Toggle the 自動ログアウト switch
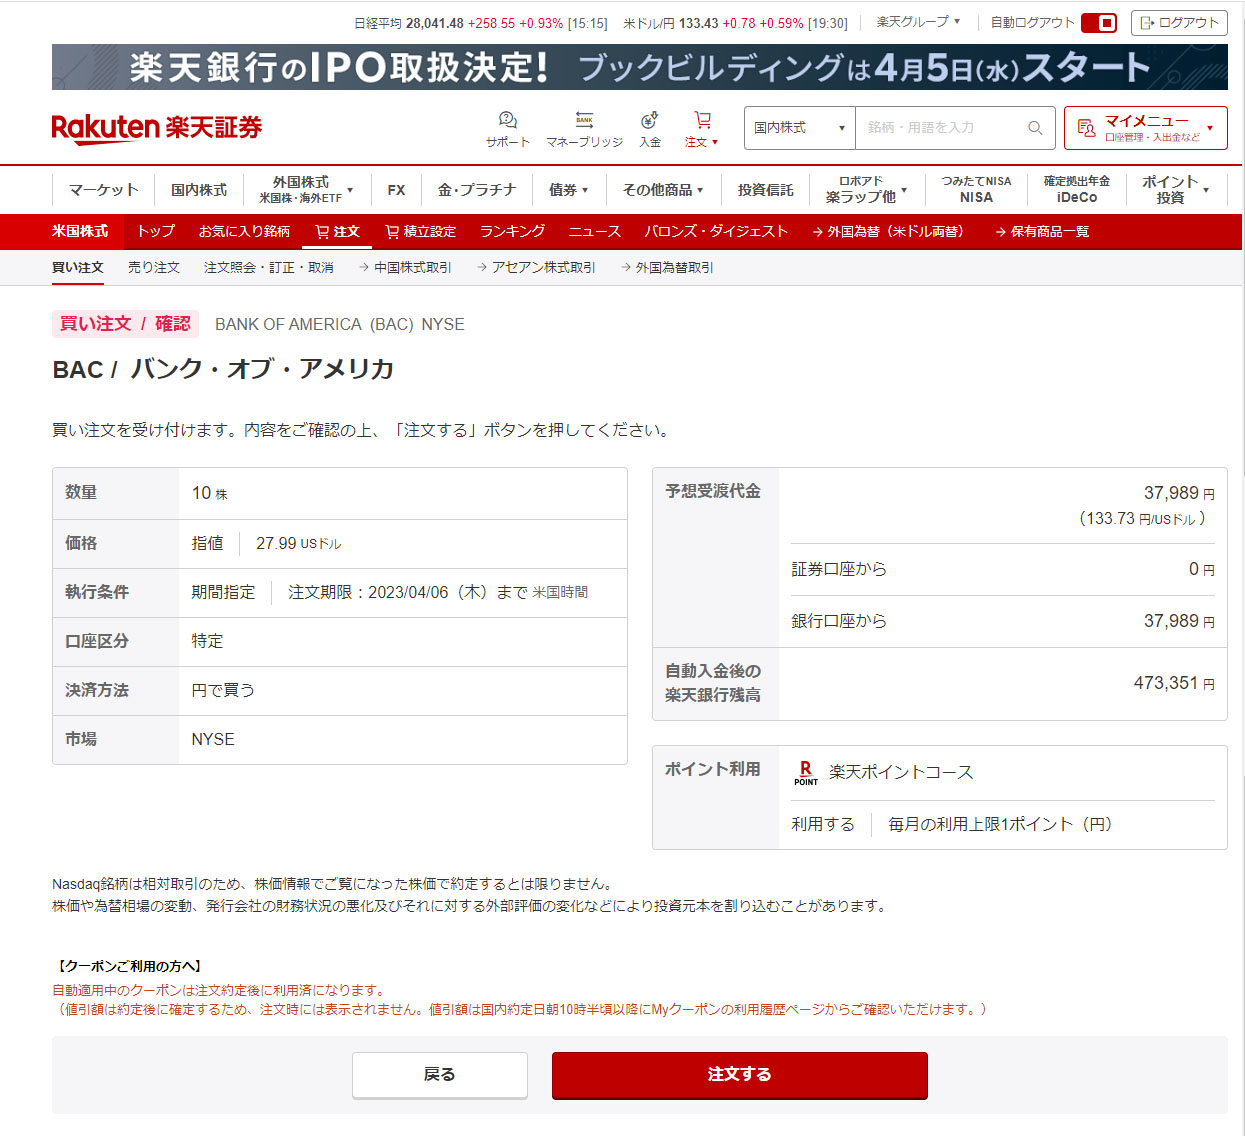The width and height of the screenshot is (1245, 1136). (x=1098, y=23)
